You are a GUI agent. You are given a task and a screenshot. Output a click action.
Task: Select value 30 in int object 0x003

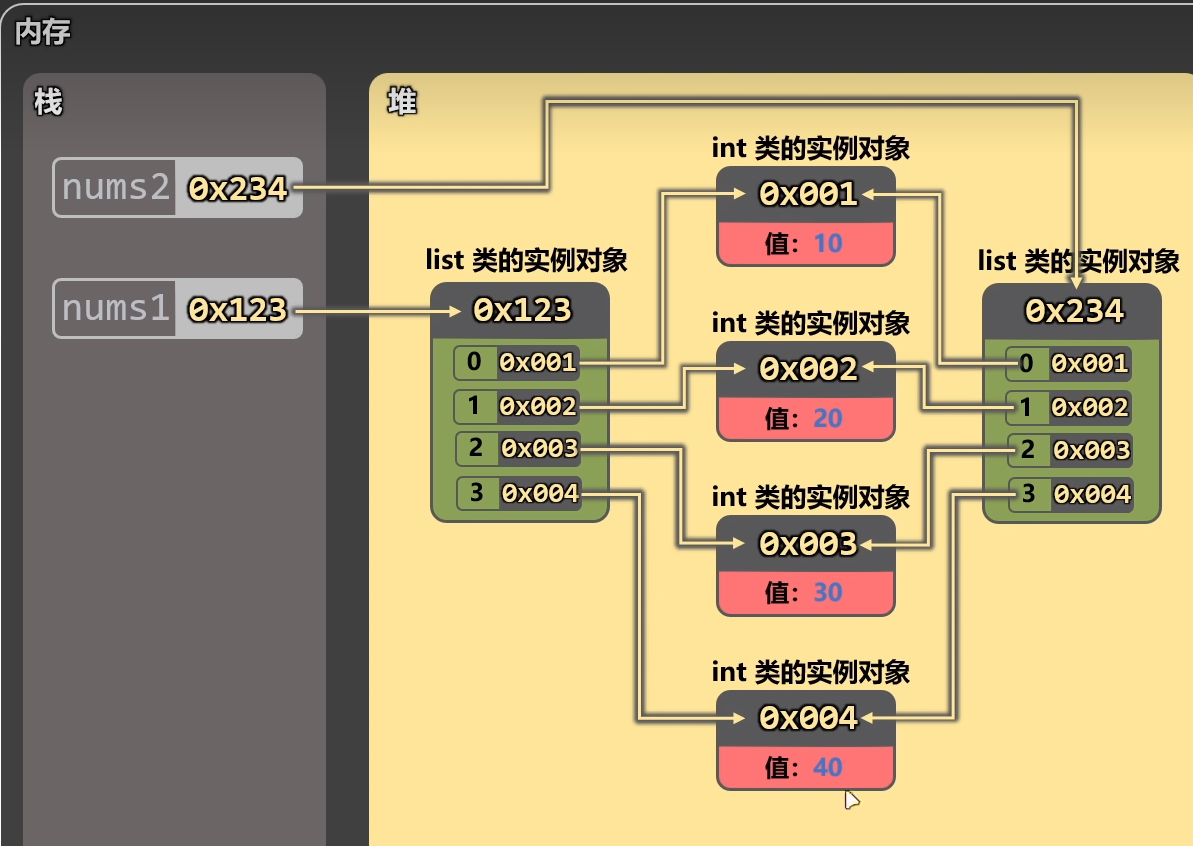828,593
